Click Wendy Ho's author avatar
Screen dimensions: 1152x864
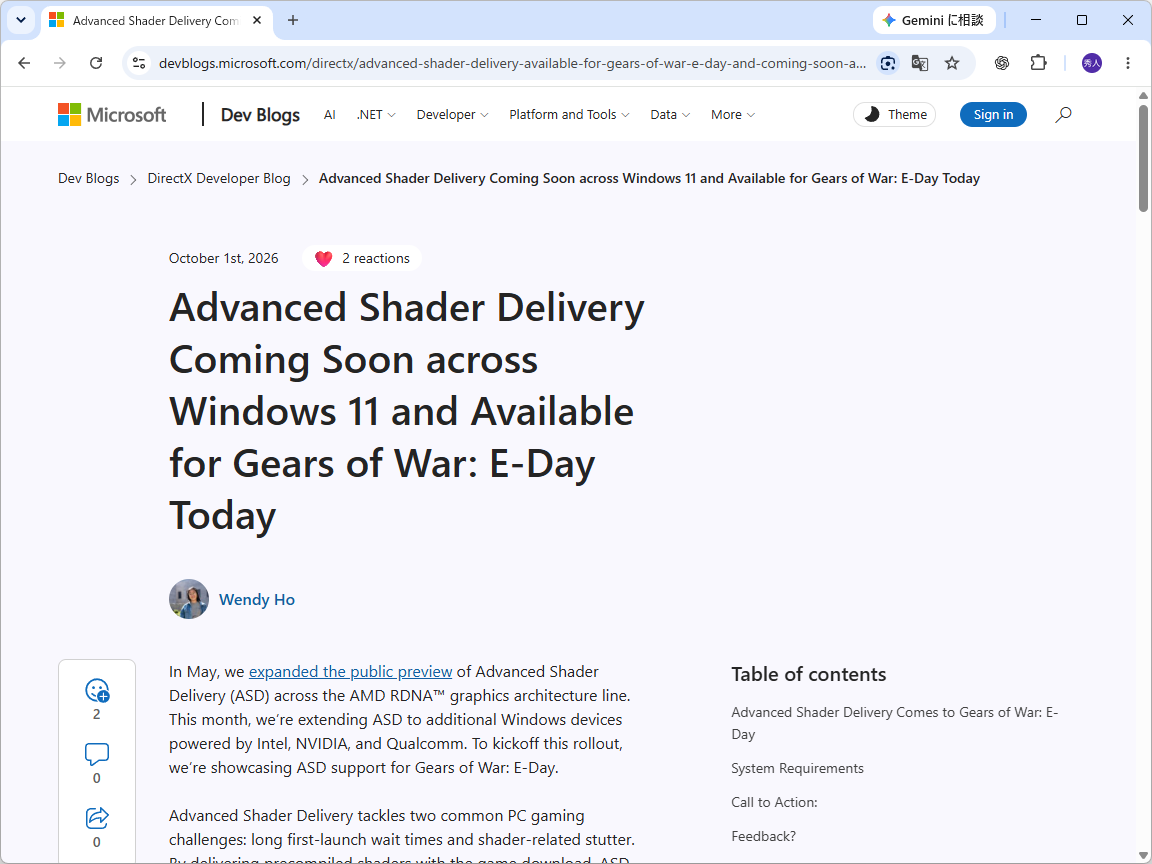point(189,600)
